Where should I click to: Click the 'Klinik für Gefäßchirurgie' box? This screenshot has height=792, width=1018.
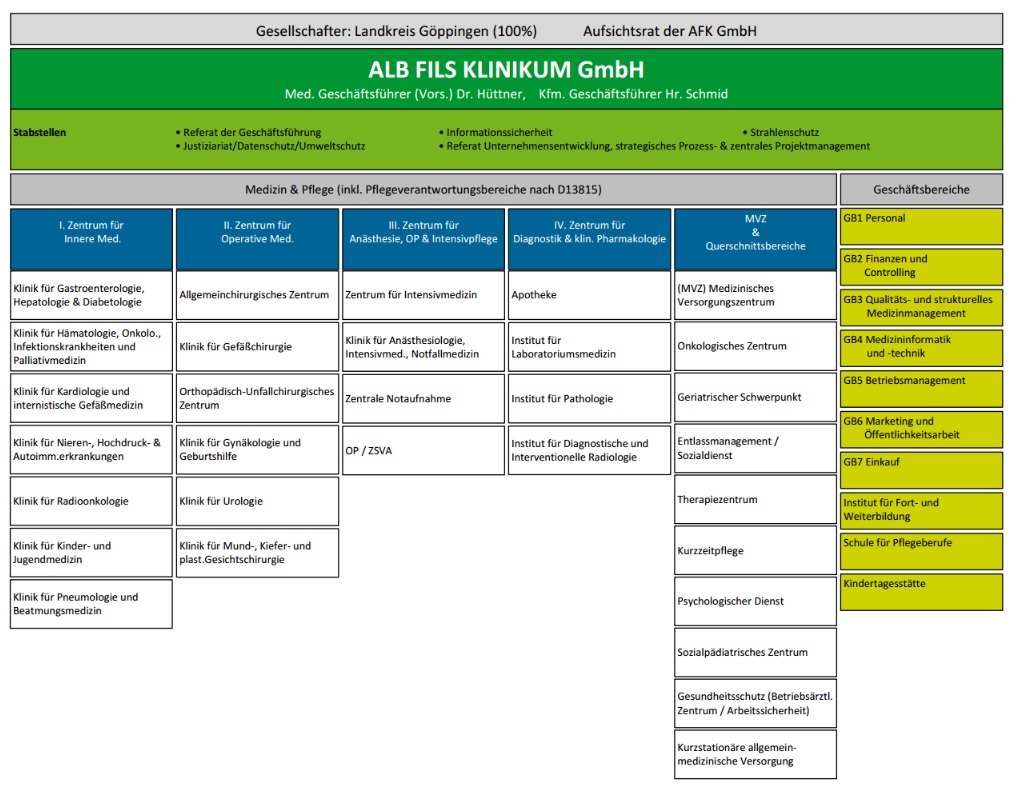click(x=258, y=347)
